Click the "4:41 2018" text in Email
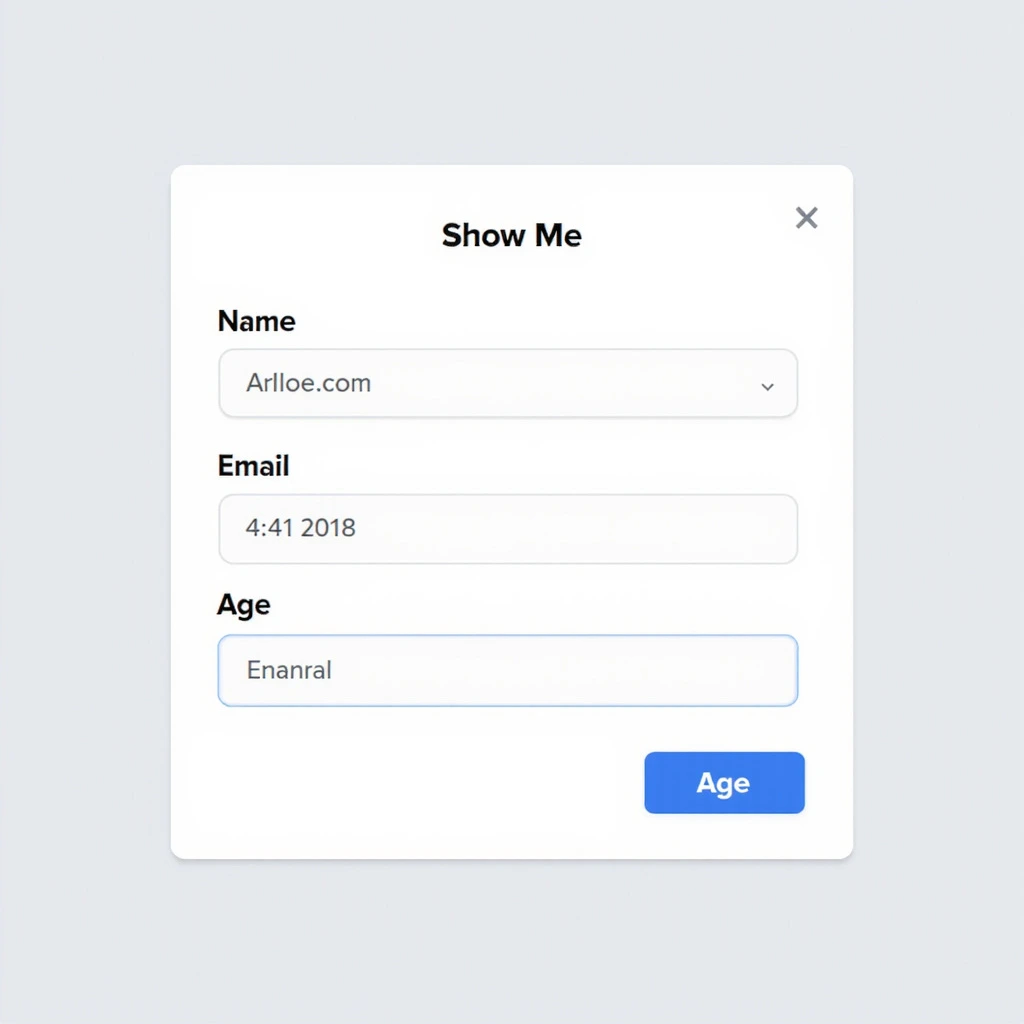Viewport: 1024px width, 1024px height. point(300,528)
